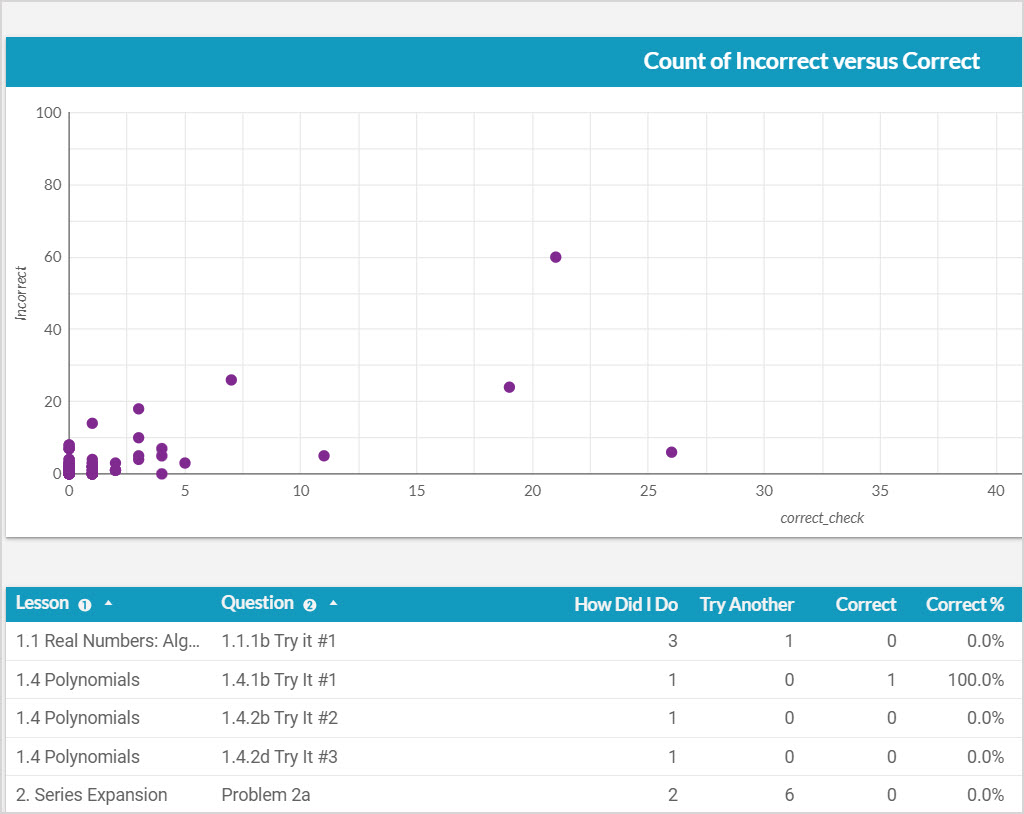
Task: Click the ascending arrow next to Question
Action: tap(333, 604)
